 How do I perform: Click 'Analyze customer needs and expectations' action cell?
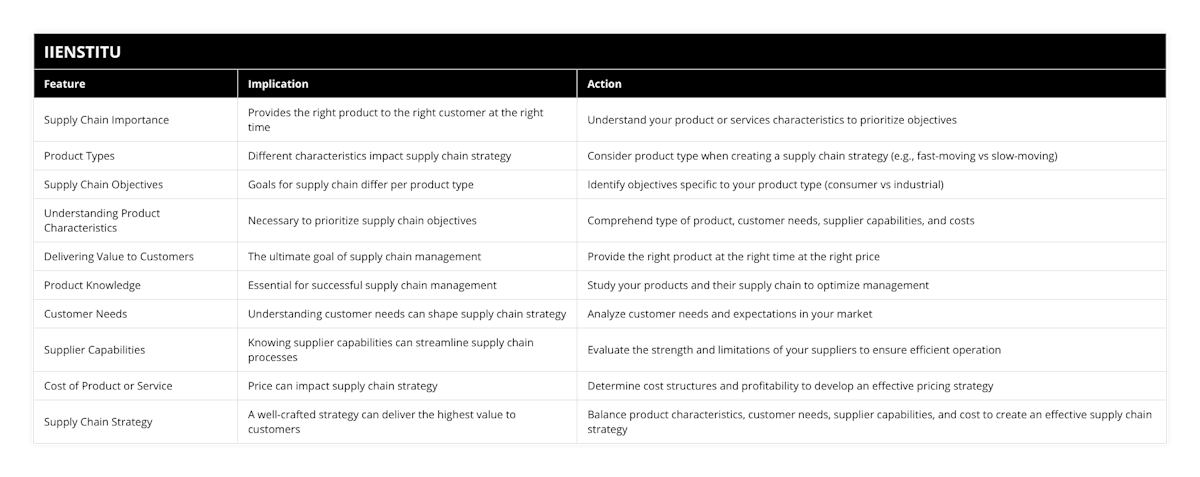pyautogui.click(x=730, y=314)
